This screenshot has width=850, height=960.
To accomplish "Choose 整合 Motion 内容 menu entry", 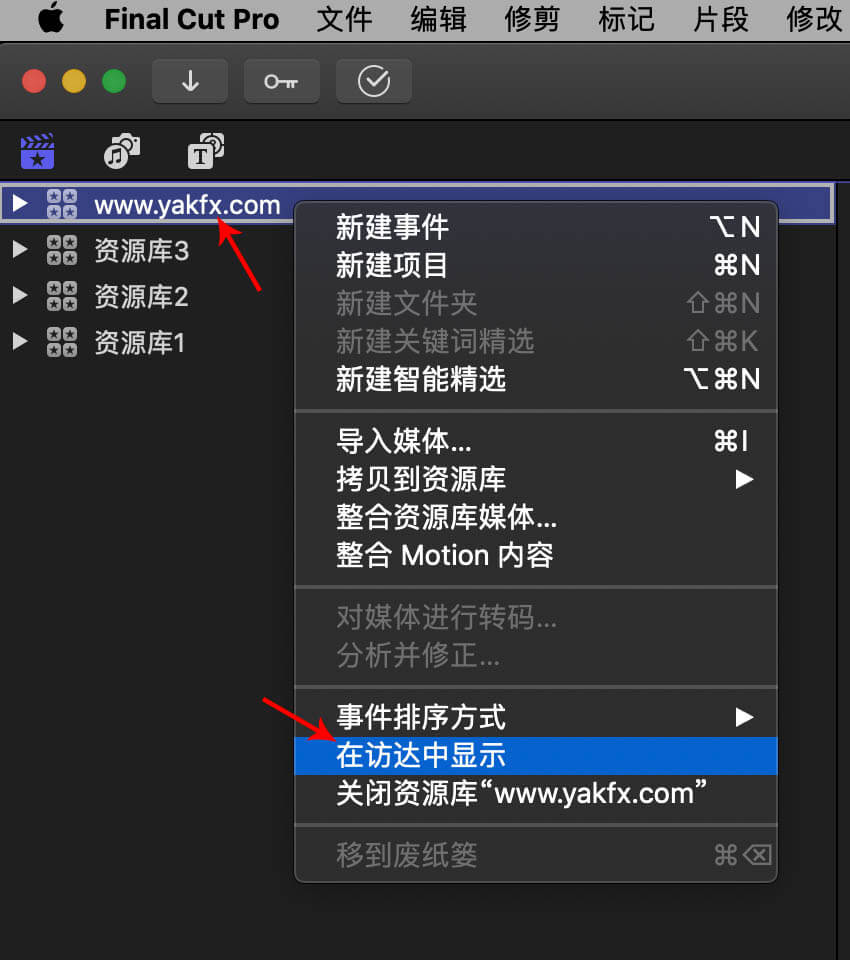I will [536, 555].
